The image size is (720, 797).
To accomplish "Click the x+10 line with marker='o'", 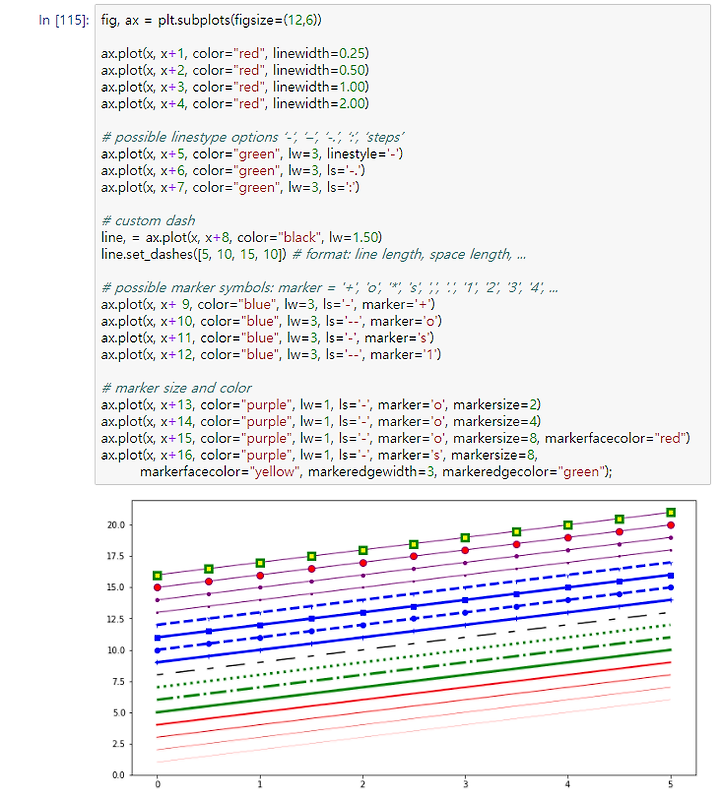I will click(271, 321).
